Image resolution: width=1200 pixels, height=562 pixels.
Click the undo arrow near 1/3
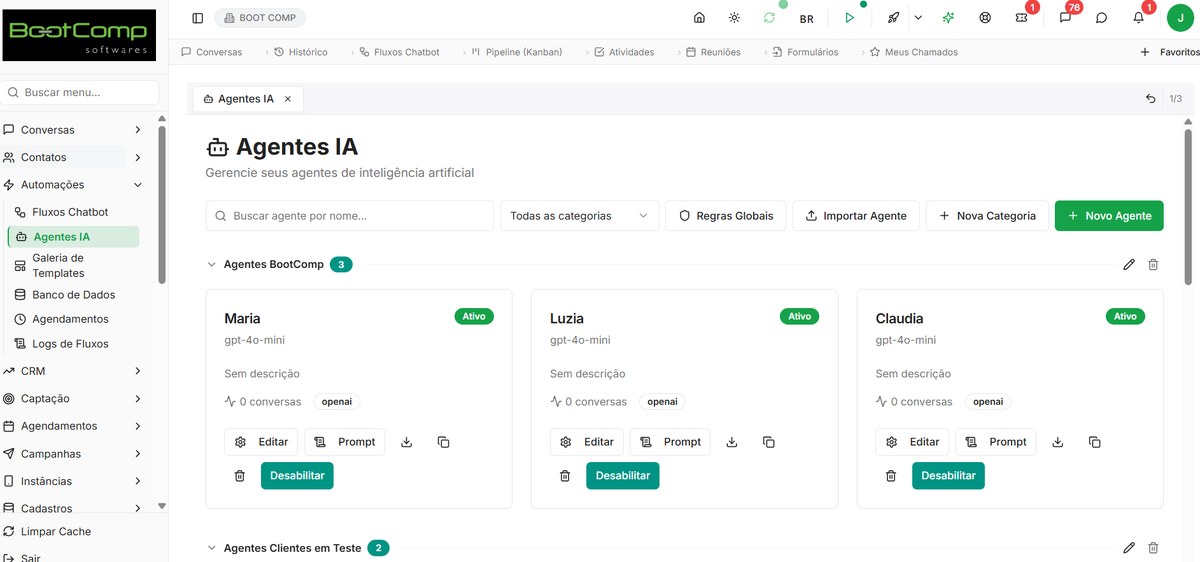point(1151,99)
